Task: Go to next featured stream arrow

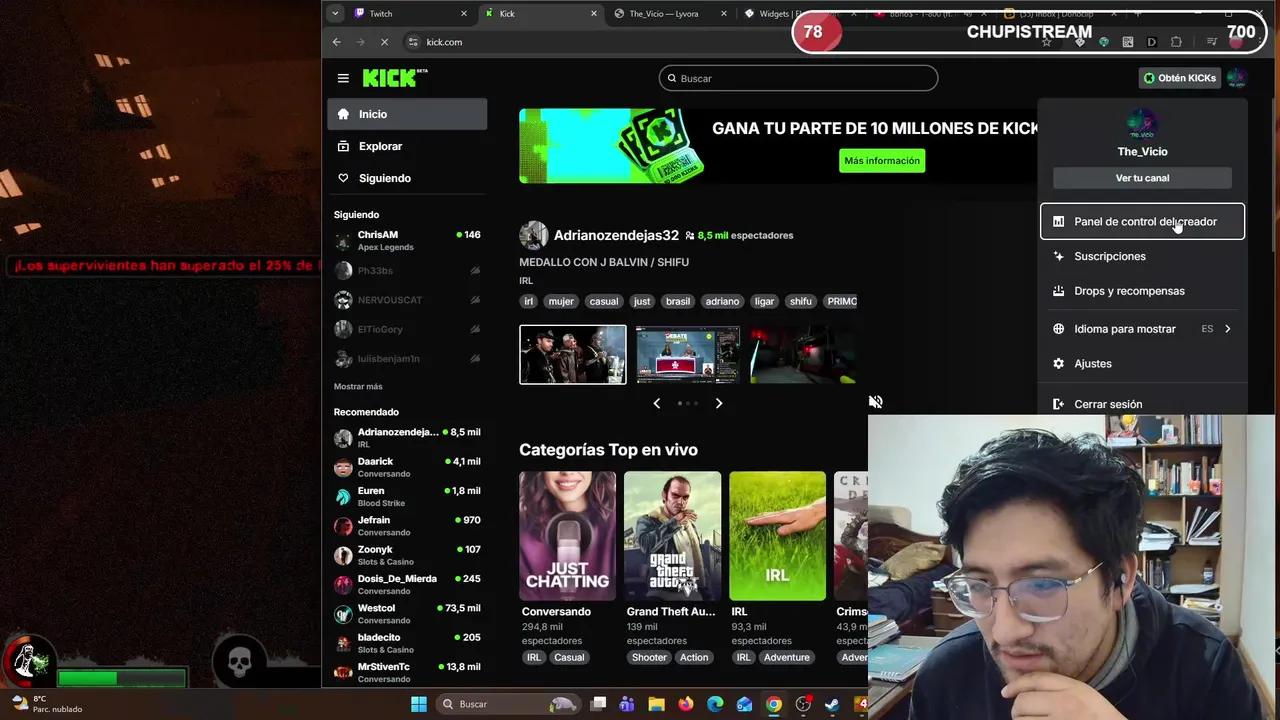Action: point(718,403)
